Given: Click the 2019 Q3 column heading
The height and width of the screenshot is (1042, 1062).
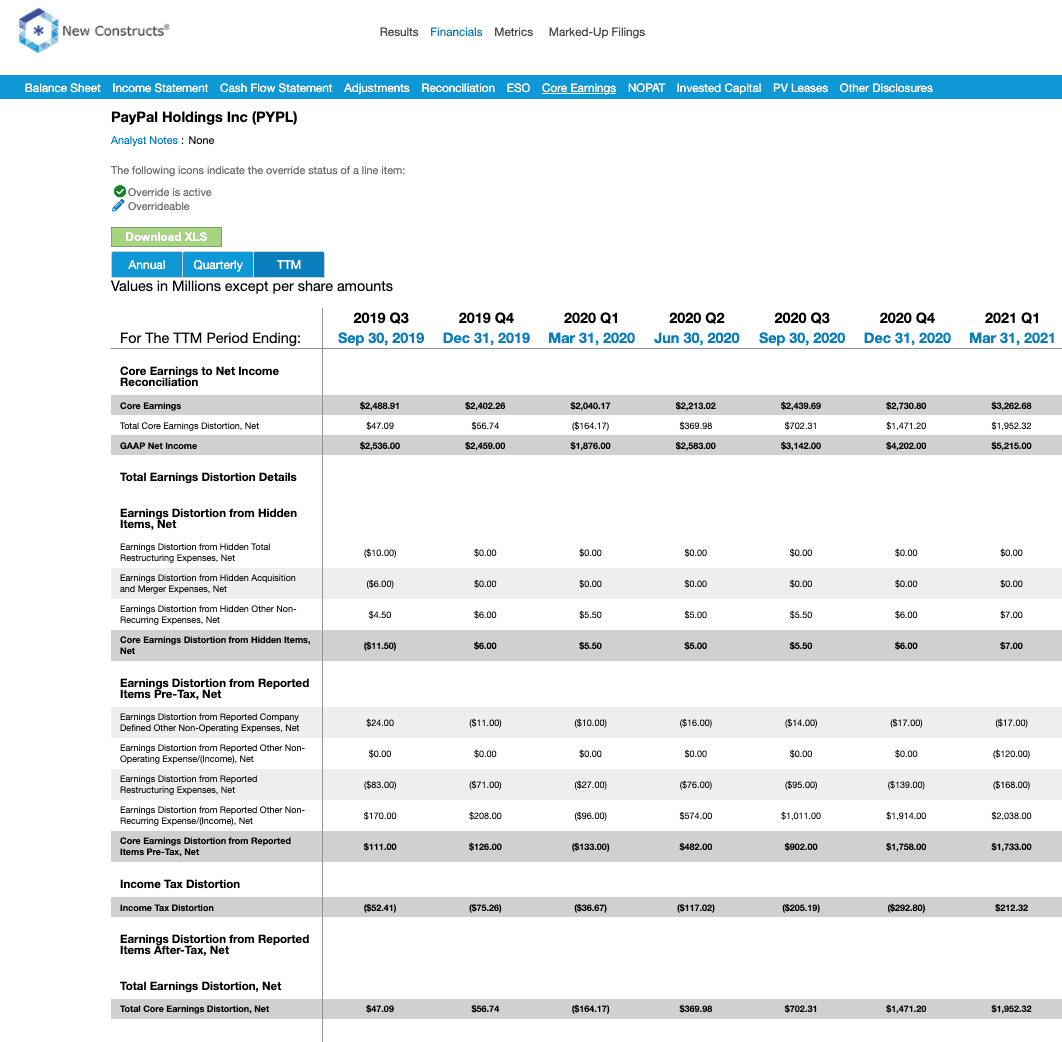Looking at the screenshot, I should [x=381, y=318].
